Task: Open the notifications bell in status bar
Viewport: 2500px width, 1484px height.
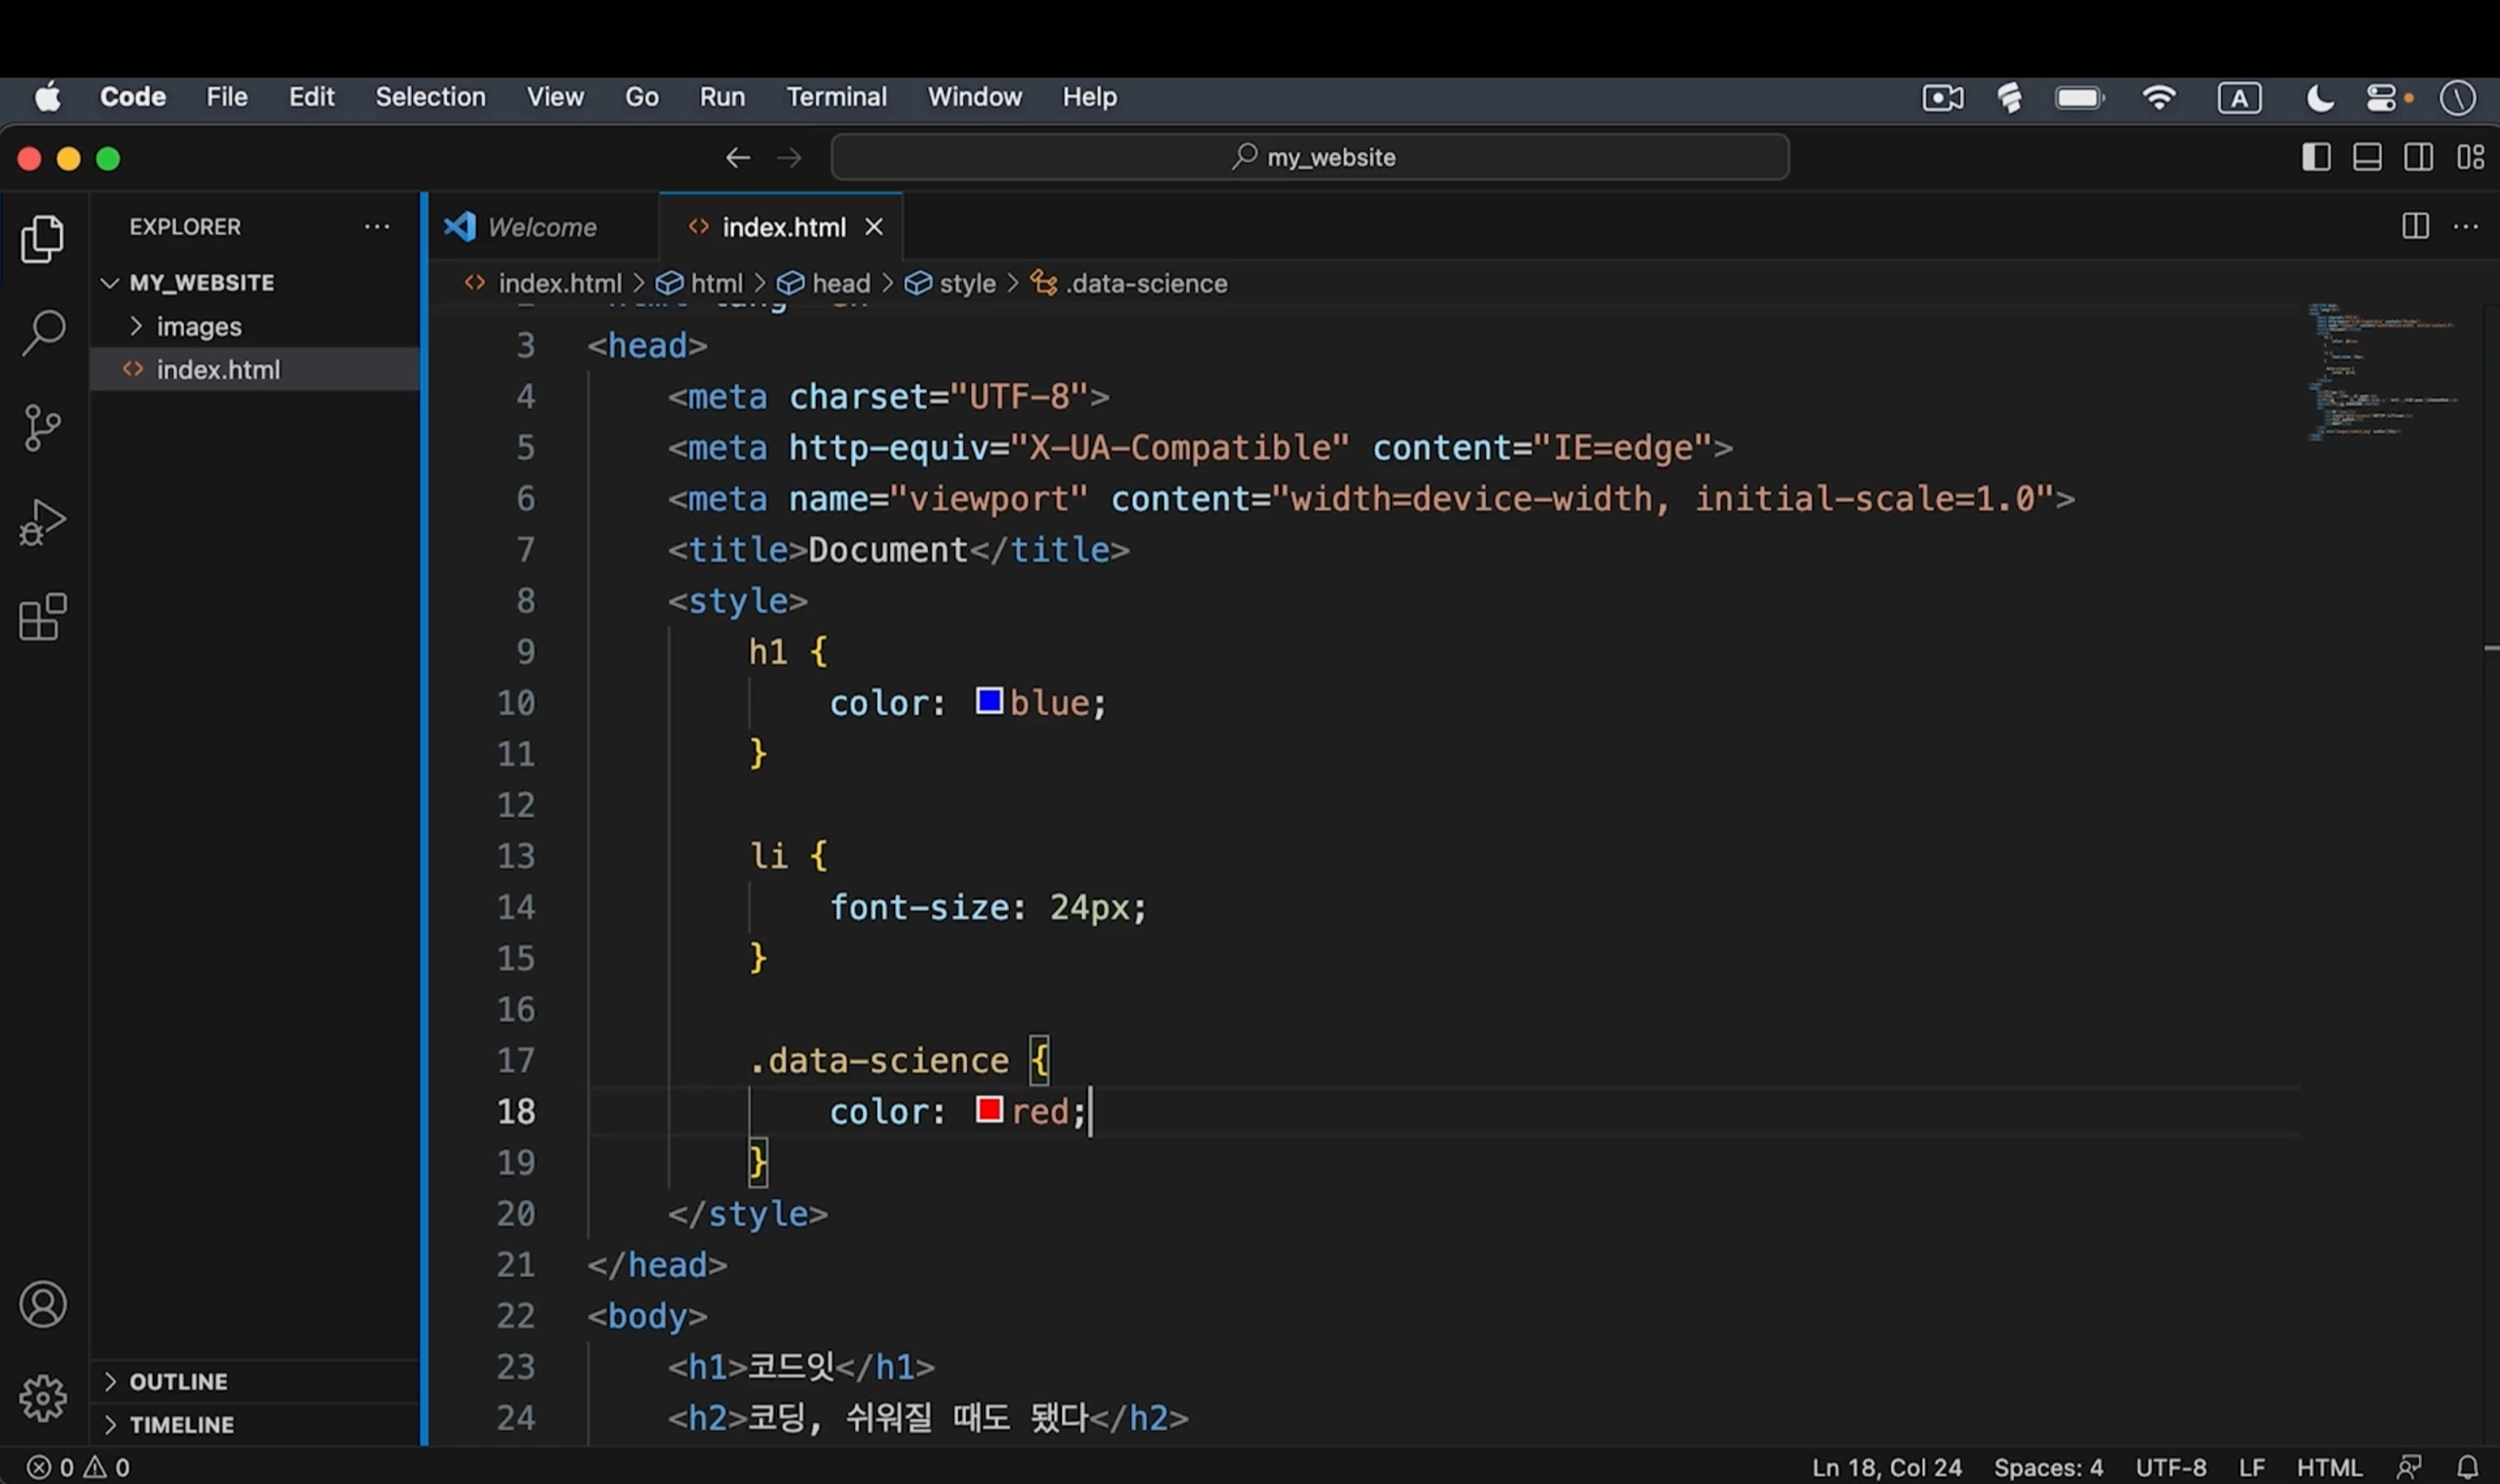Action: pos(2468,1467)
